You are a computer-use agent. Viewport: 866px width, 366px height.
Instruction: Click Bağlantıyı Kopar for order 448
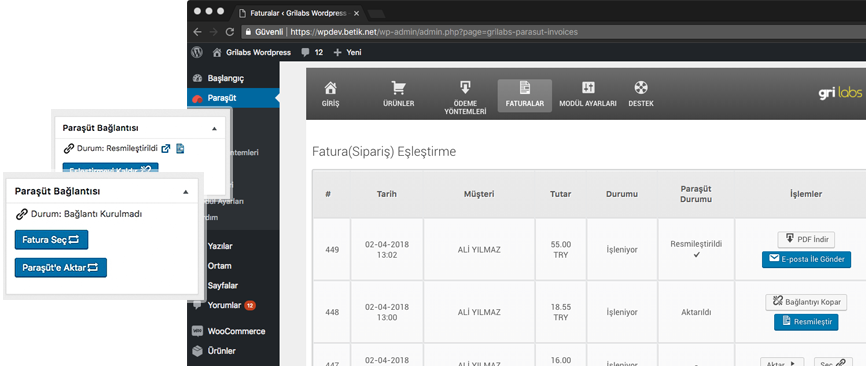click(806, 302)
